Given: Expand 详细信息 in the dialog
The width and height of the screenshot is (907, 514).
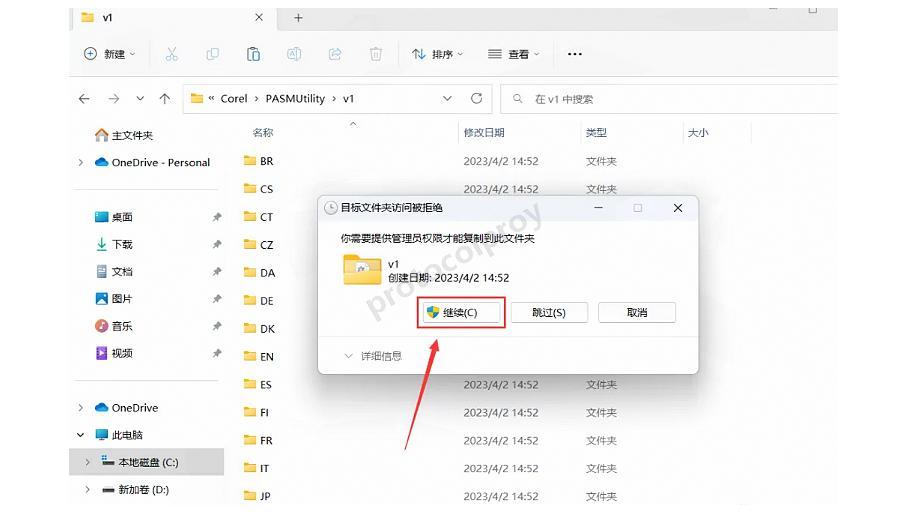Looking at the screenshot, I should tap(373, 356).
